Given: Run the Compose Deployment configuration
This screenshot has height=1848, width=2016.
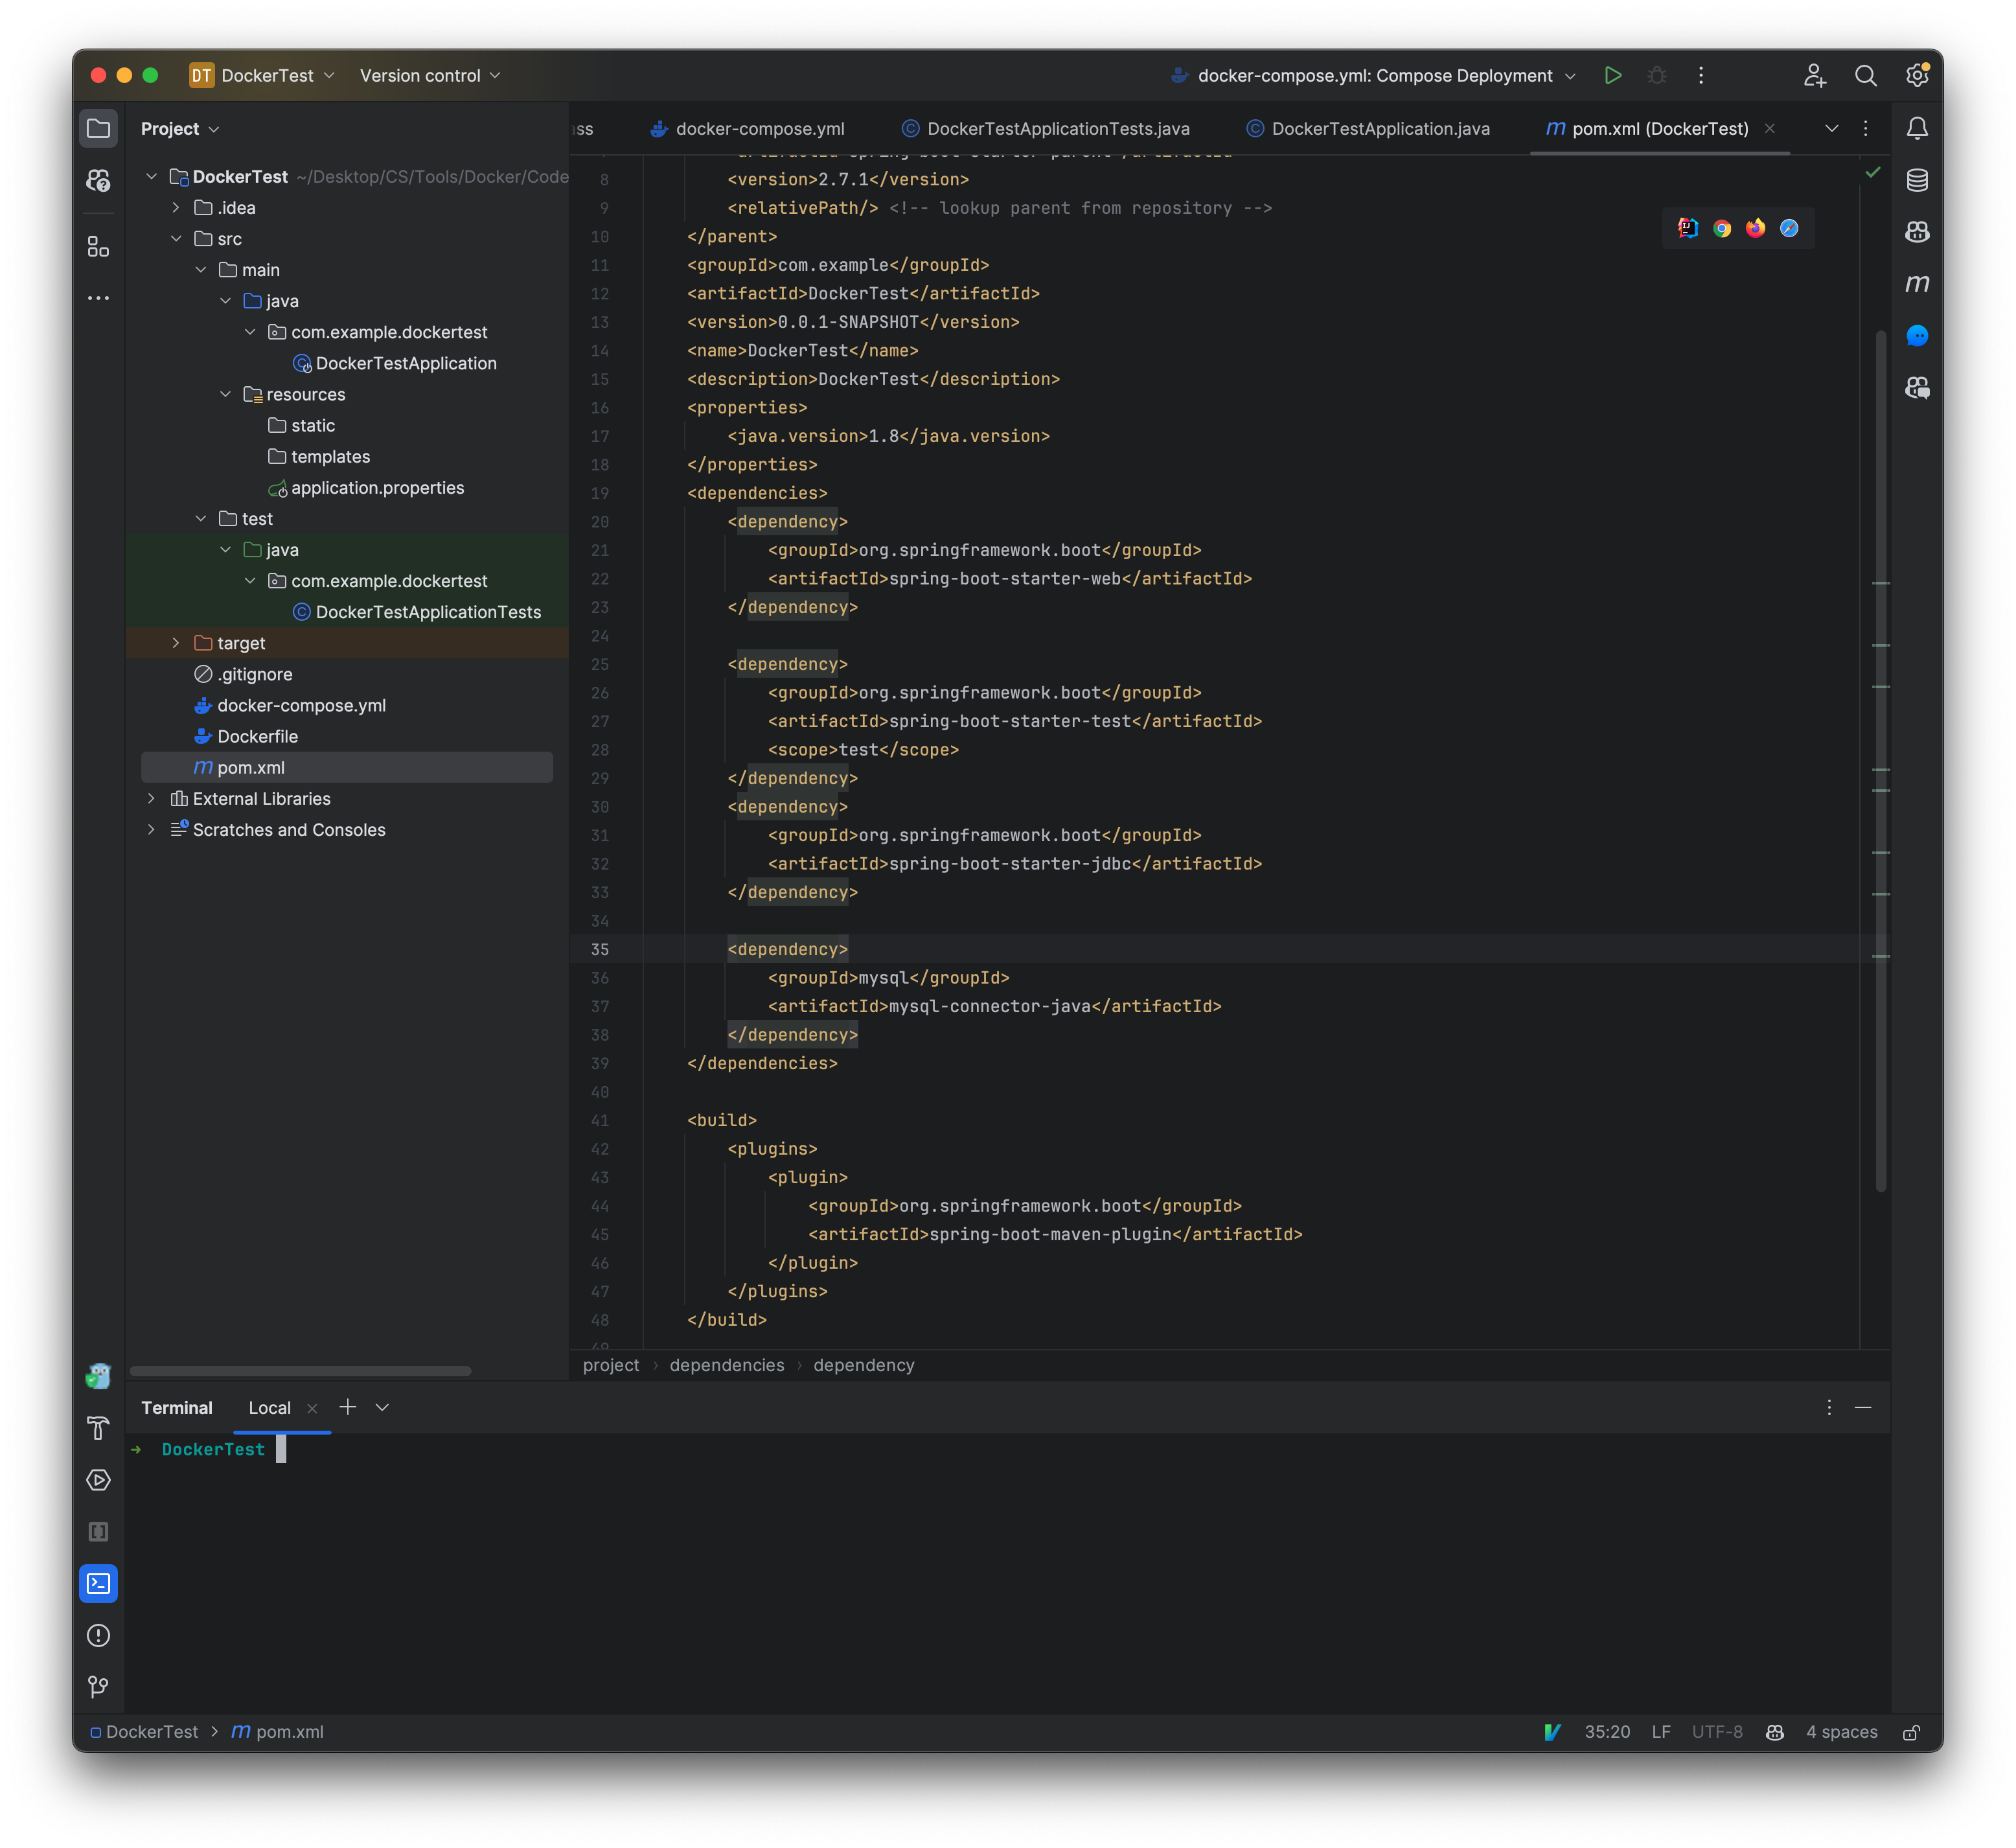Looking at the screenshot, I should (x=1613, y=76).
